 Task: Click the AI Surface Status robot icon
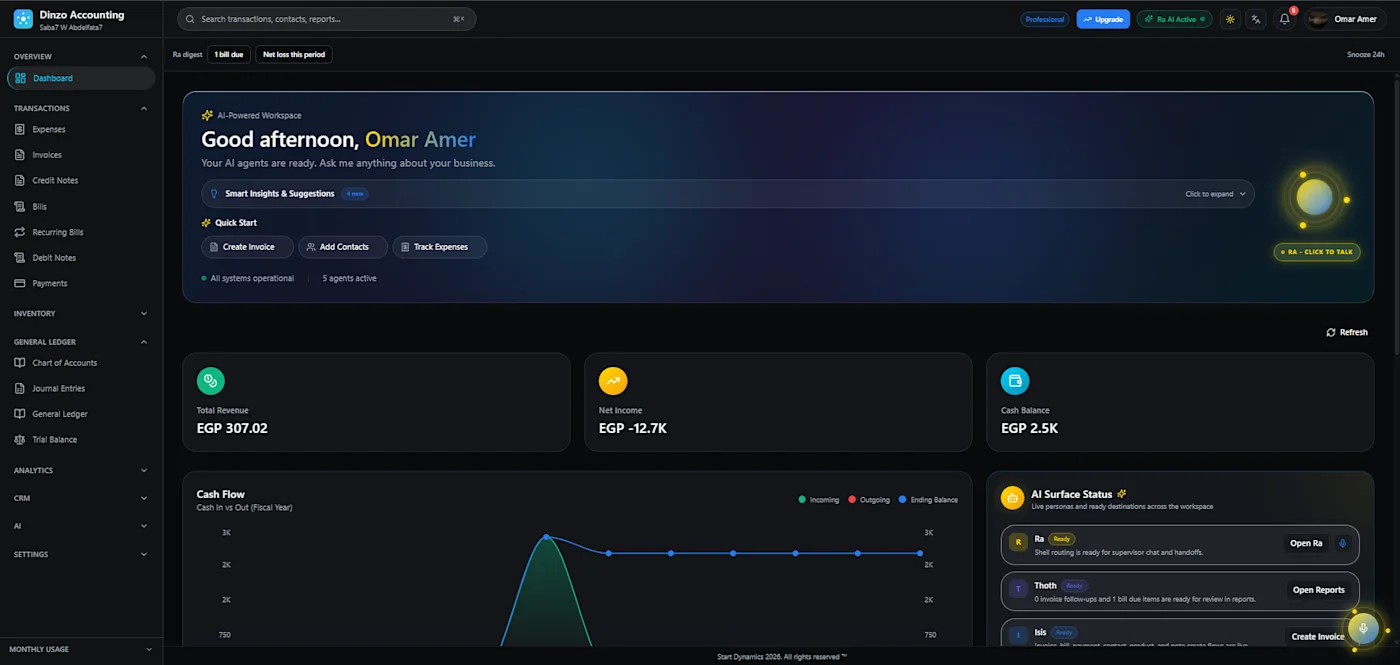1013,497
